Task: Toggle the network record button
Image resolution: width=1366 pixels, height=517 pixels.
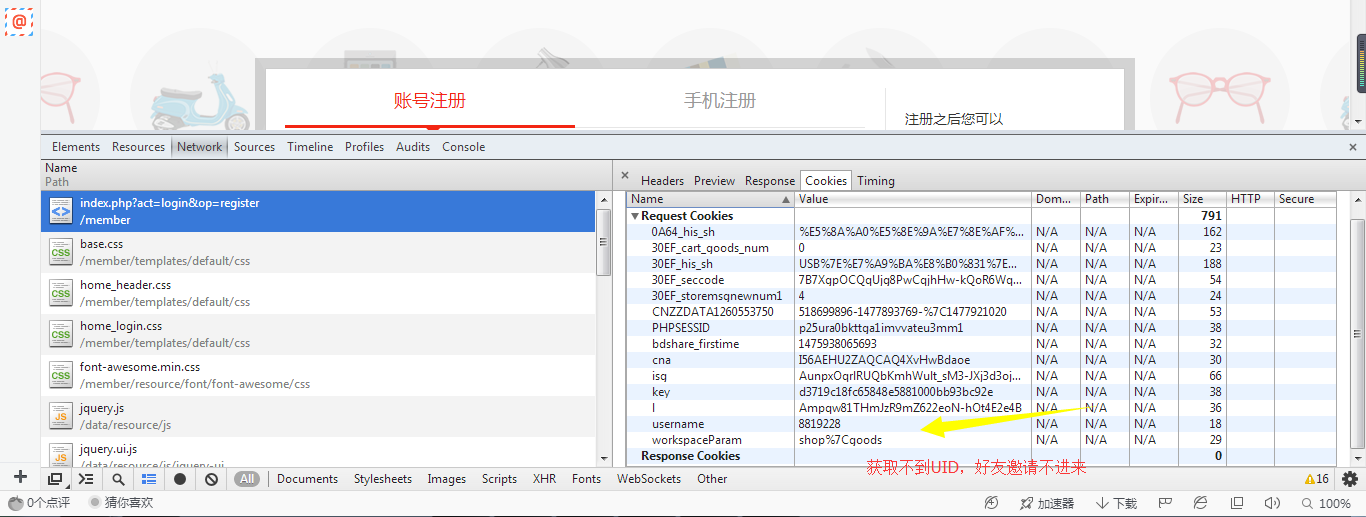Action: (180, 479)
